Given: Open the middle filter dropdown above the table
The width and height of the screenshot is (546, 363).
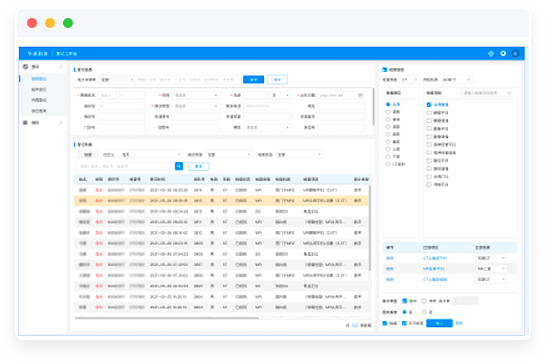Looking at the screenshot, I should (229, 155).
